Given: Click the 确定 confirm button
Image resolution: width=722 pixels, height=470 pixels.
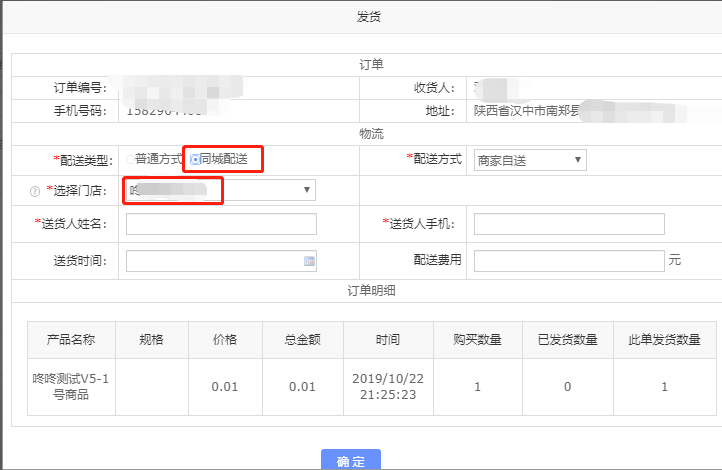Looking at the screenshot, I should click(x=350, y=460).
